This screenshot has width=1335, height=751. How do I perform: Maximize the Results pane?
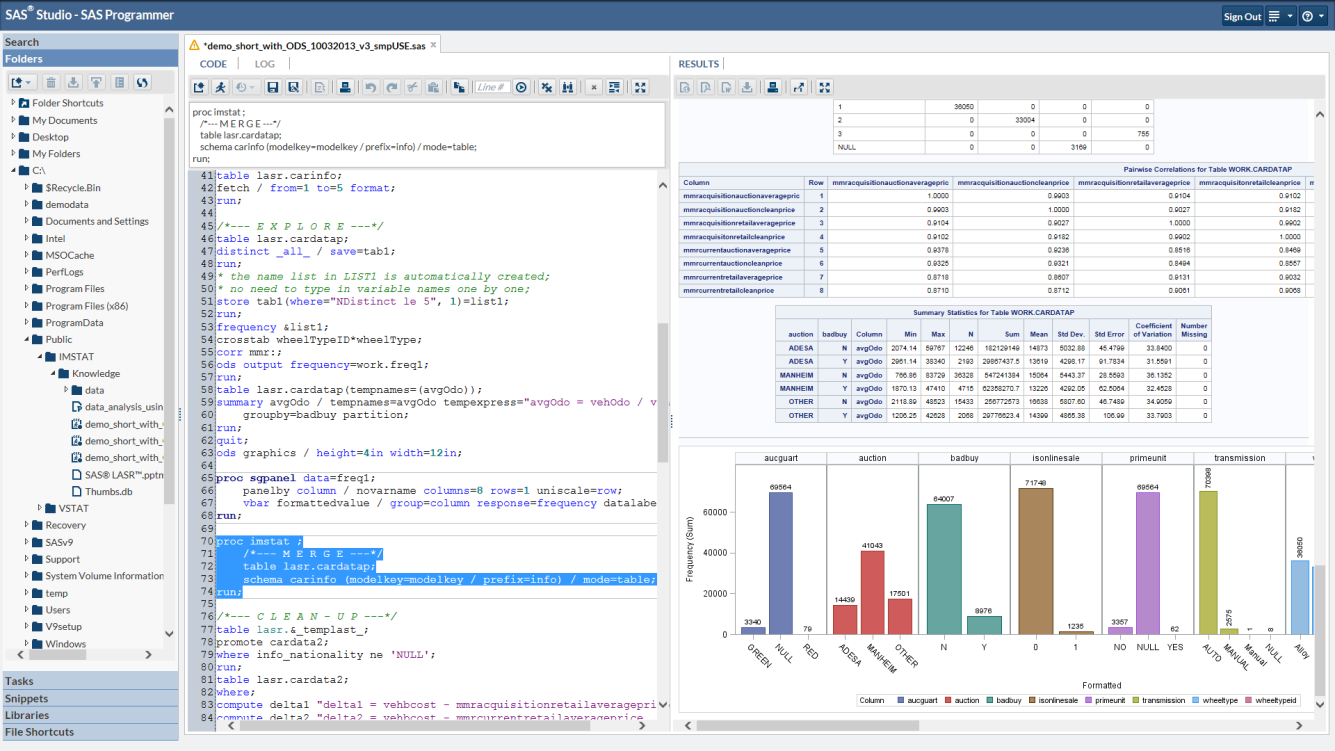824,87
